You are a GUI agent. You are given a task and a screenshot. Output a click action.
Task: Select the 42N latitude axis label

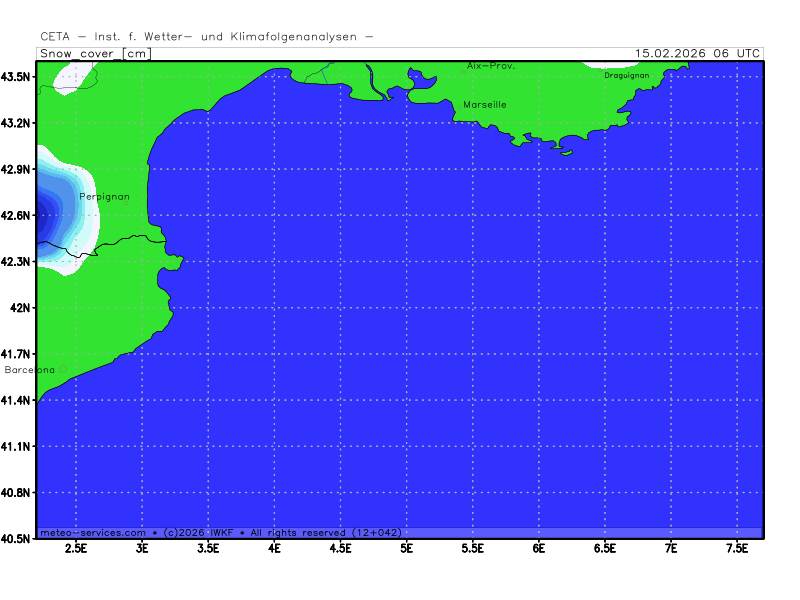tap(21, 308)
